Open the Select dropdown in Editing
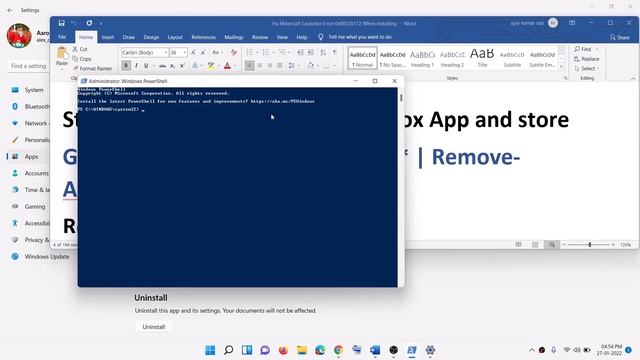The image size is (640, 360). pyautogui.click(x=587, y=69)
